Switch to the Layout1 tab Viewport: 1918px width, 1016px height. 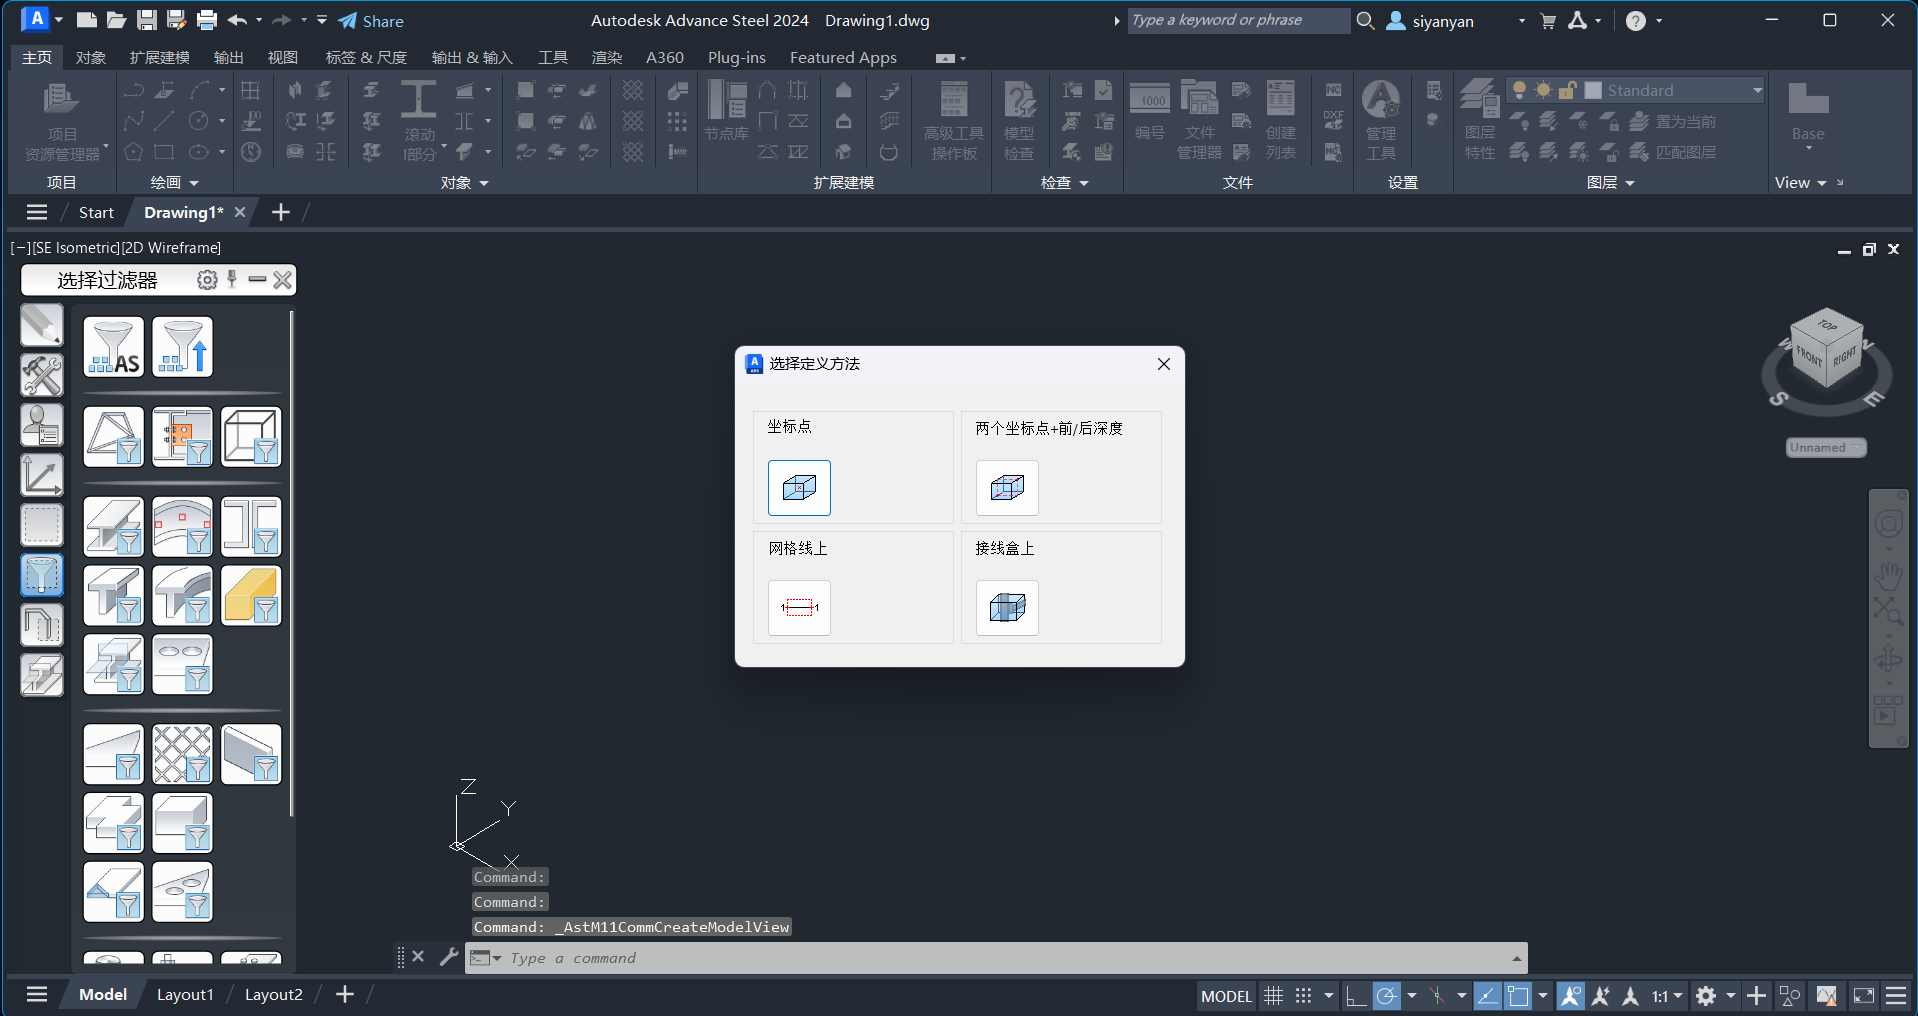[x=185, y=995]
